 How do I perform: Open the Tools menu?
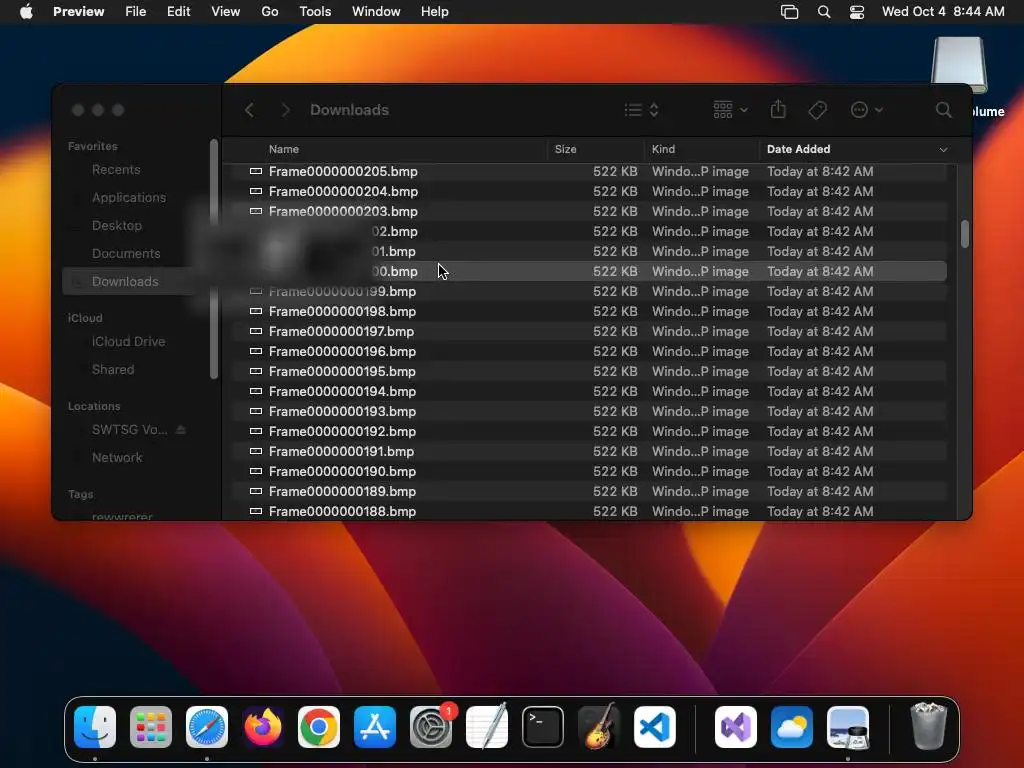point(315,12)
